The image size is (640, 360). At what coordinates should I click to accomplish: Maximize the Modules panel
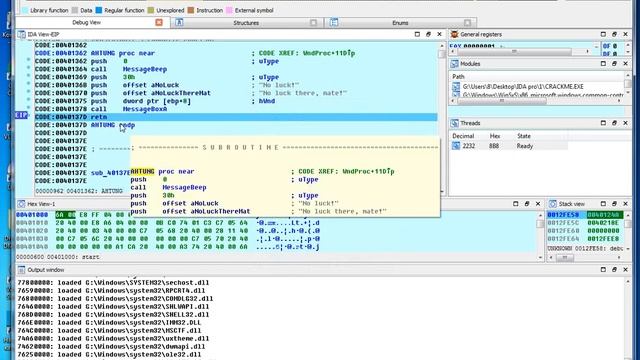pos(603,64)
